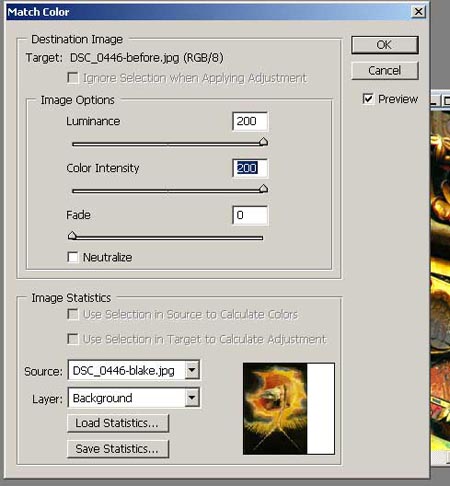
Task: Click the Color Intensity value field
Action: click(x=250, y=168)
